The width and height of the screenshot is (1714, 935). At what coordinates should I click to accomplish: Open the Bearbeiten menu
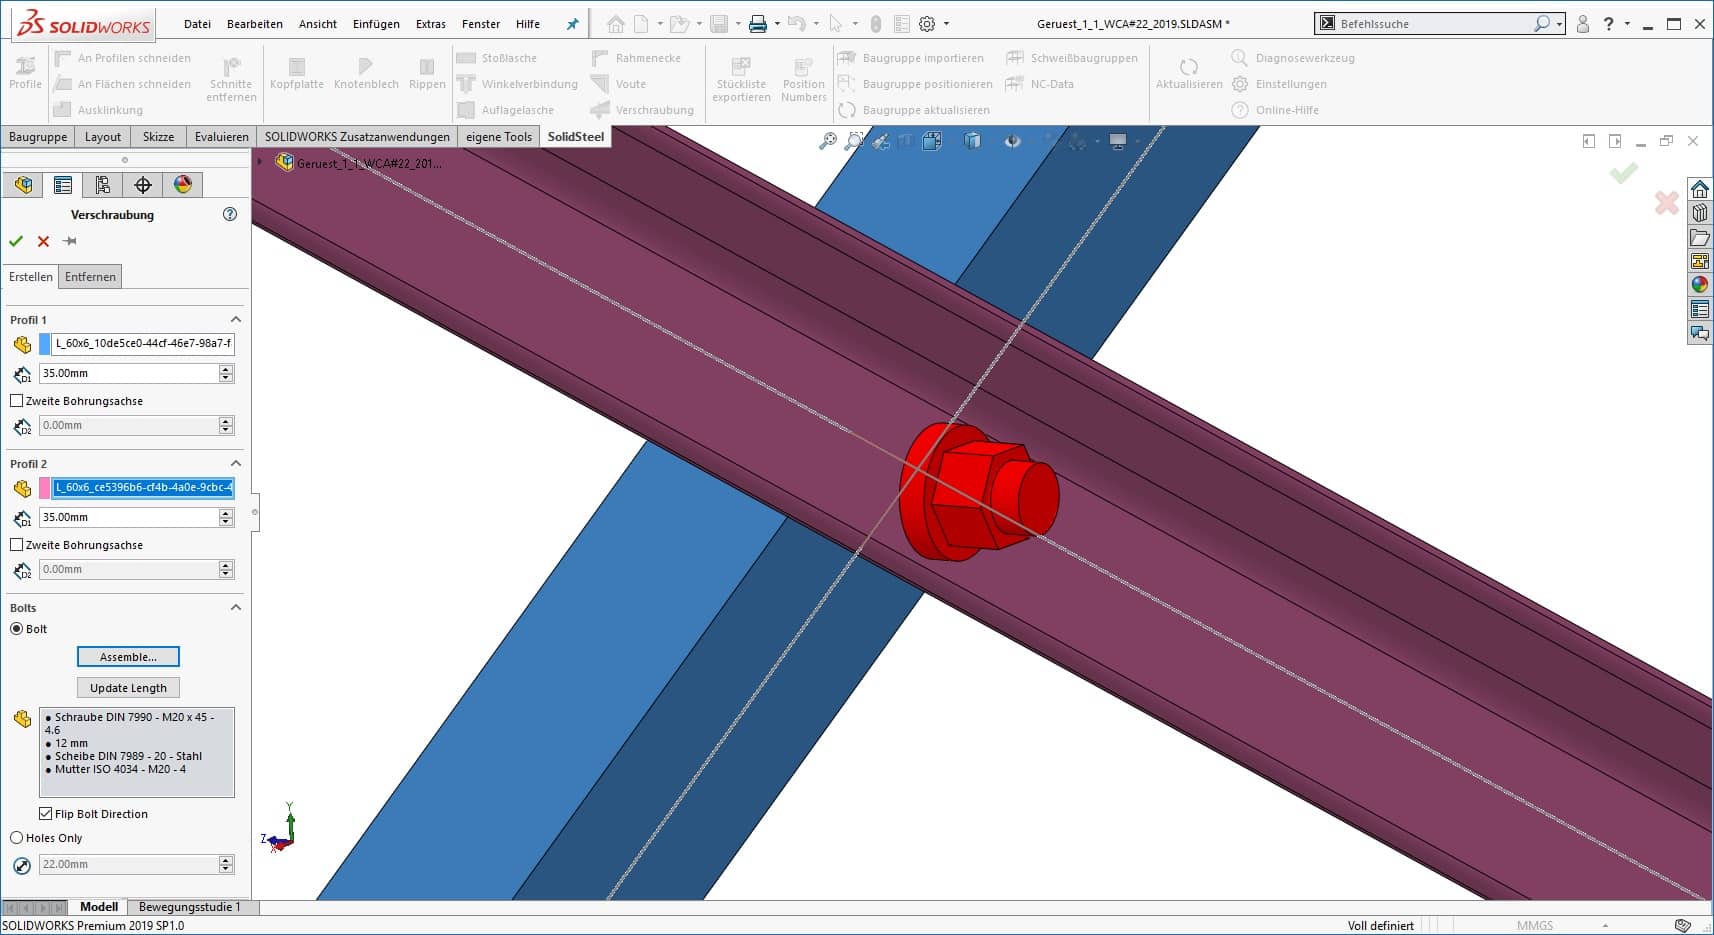pyautogui.click(x=255, y=24)
